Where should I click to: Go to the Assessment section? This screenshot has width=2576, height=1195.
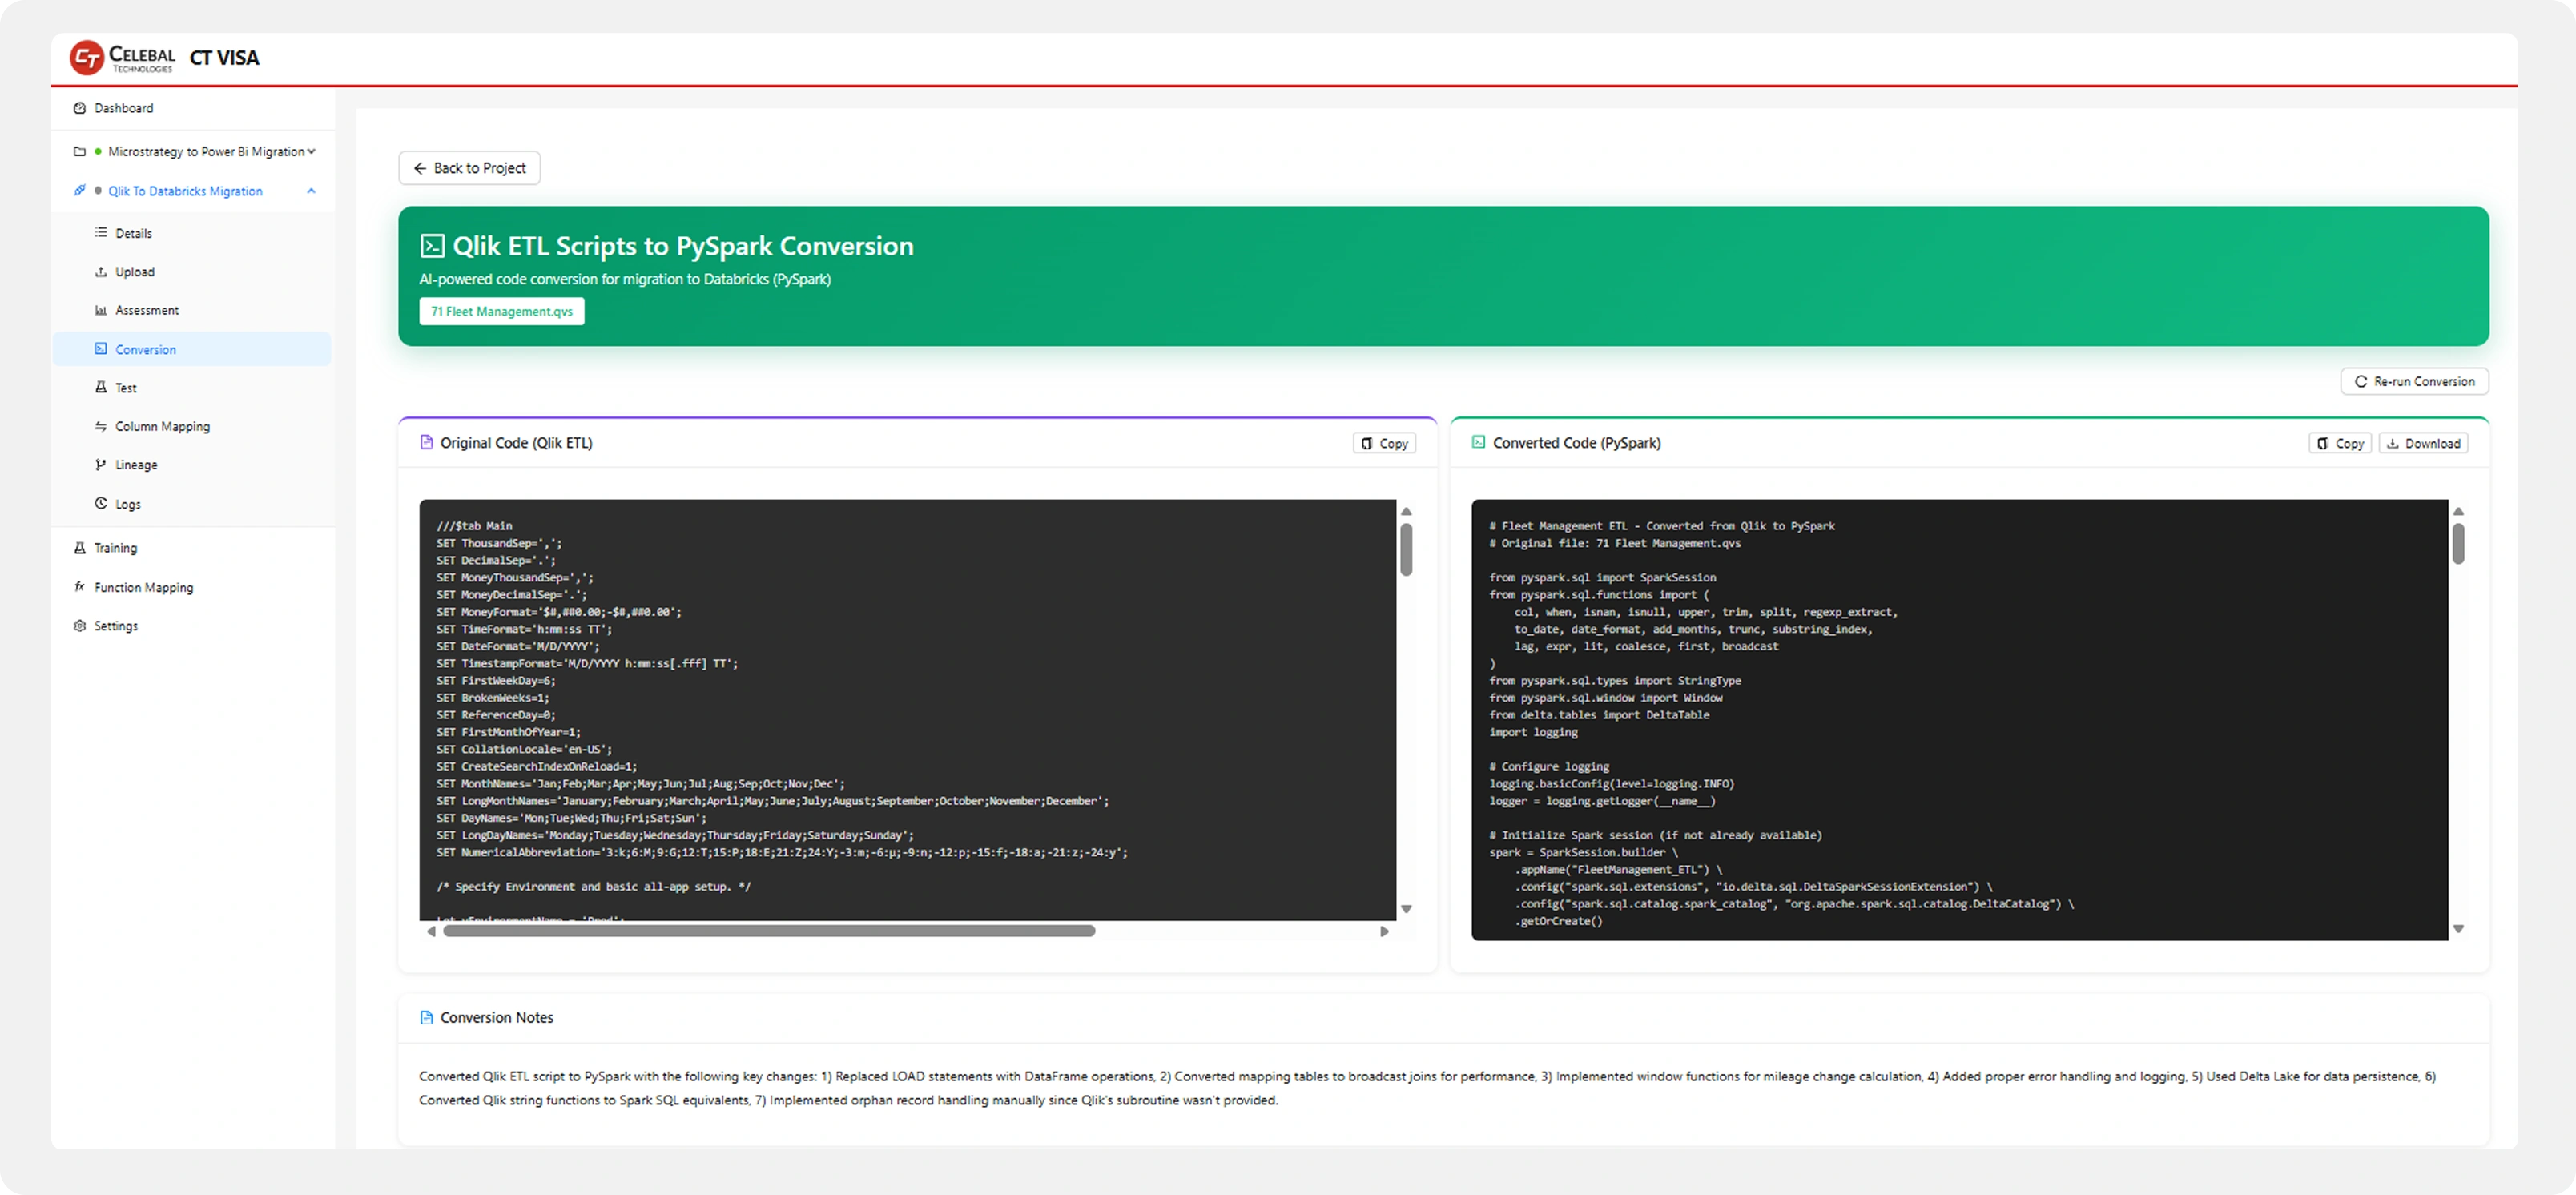193,310
